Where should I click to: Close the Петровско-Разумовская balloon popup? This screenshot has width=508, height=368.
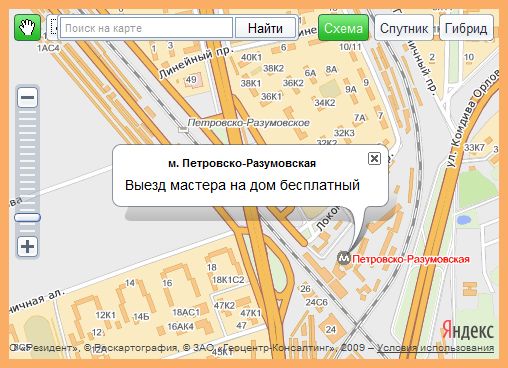point(374,158)
